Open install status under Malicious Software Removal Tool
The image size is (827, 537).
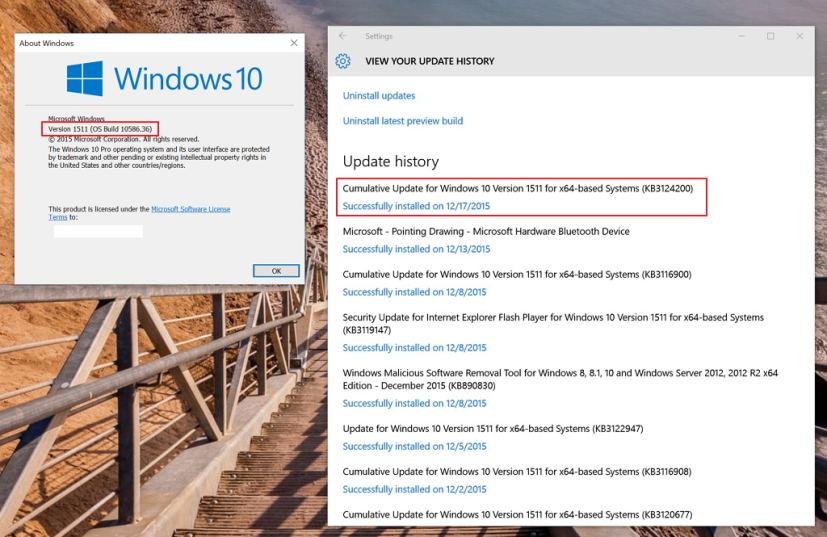click(415, 403)
